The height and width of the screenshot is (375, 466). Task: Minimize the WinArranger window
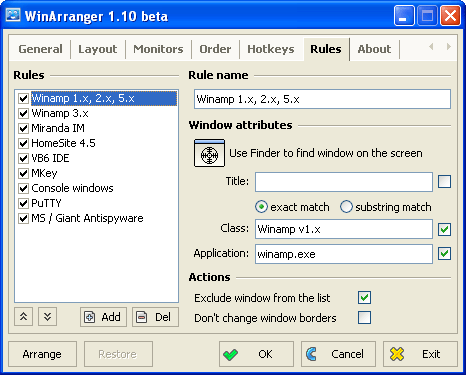click(403, 16)
